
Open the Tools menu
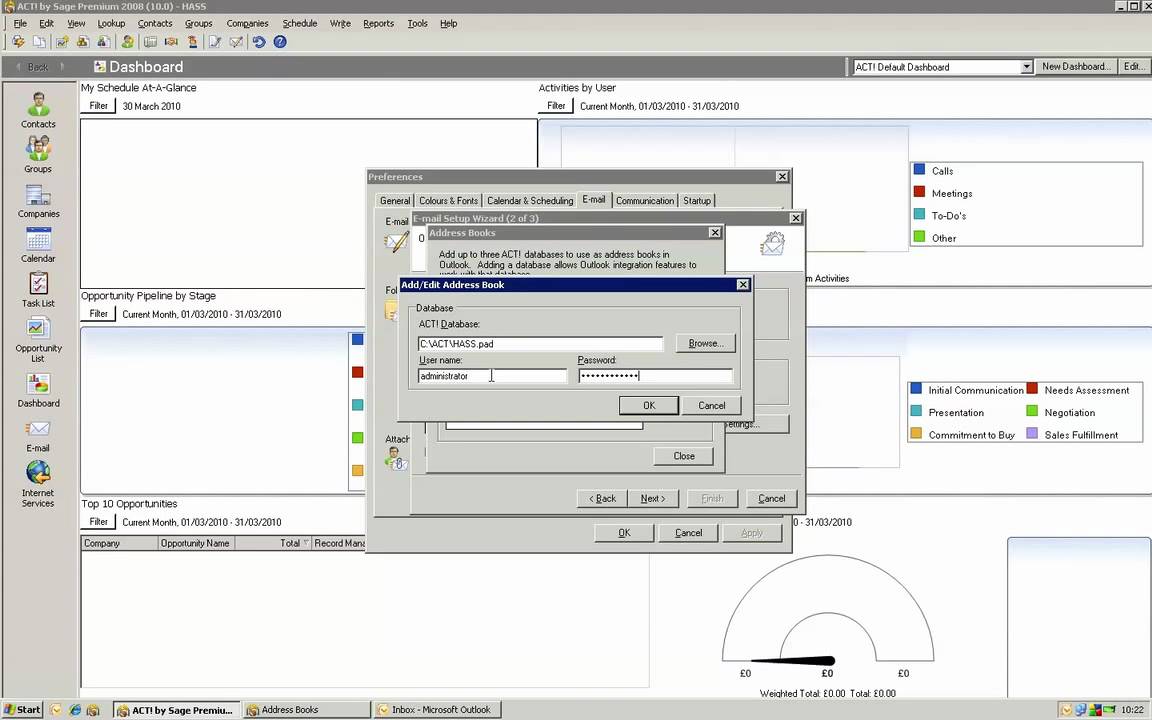click(417, 24)
